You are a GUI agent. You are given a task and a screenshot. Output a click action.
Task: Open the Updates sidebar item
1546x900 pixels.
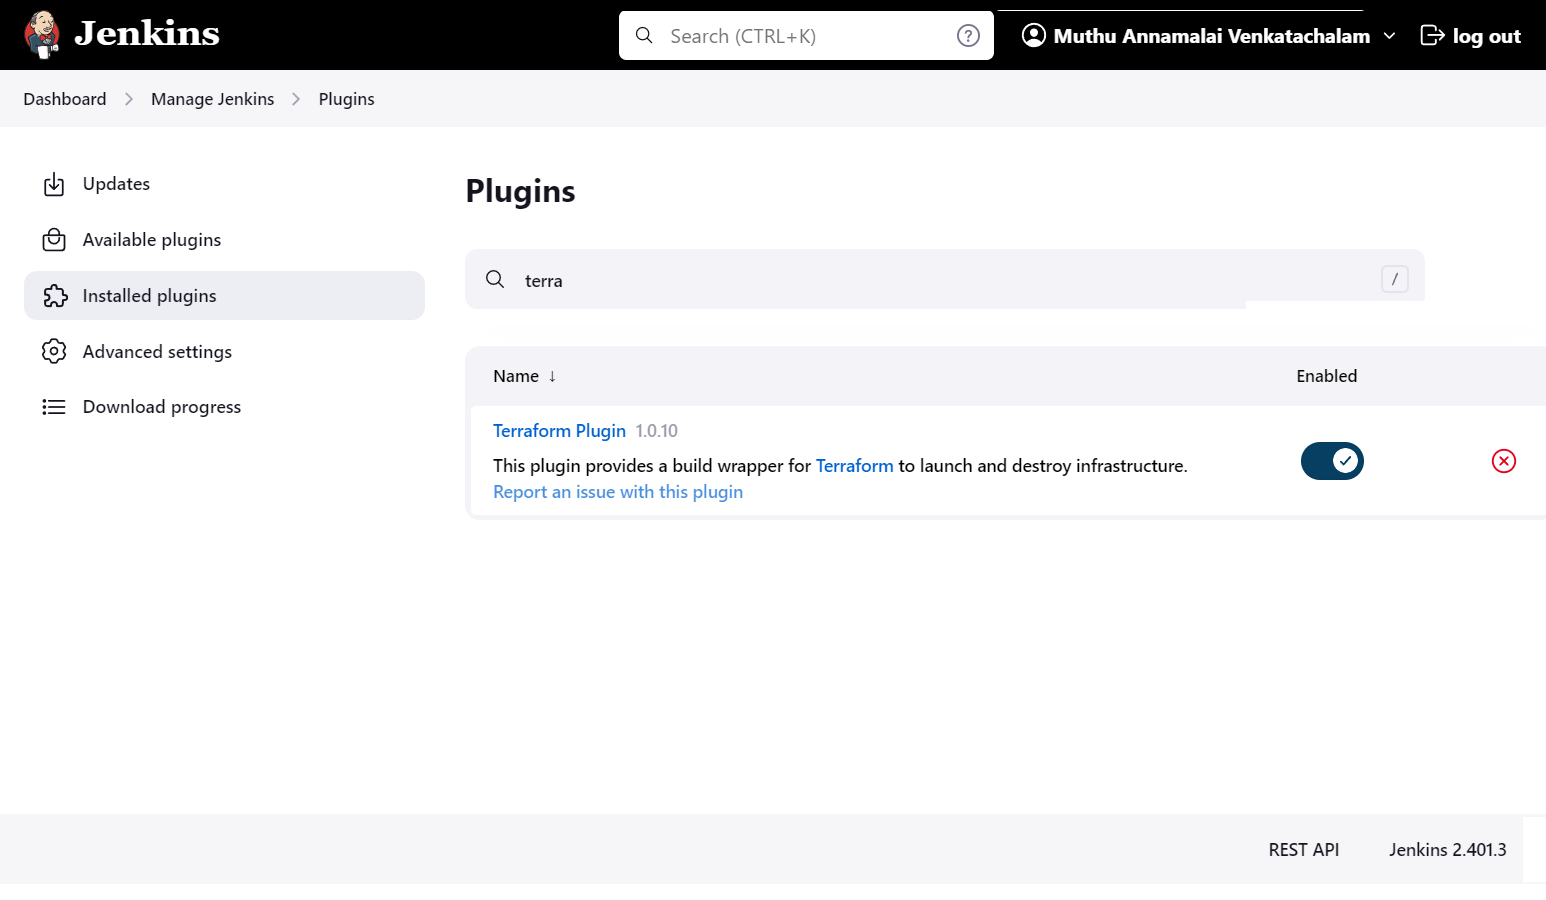click(224, 184)
